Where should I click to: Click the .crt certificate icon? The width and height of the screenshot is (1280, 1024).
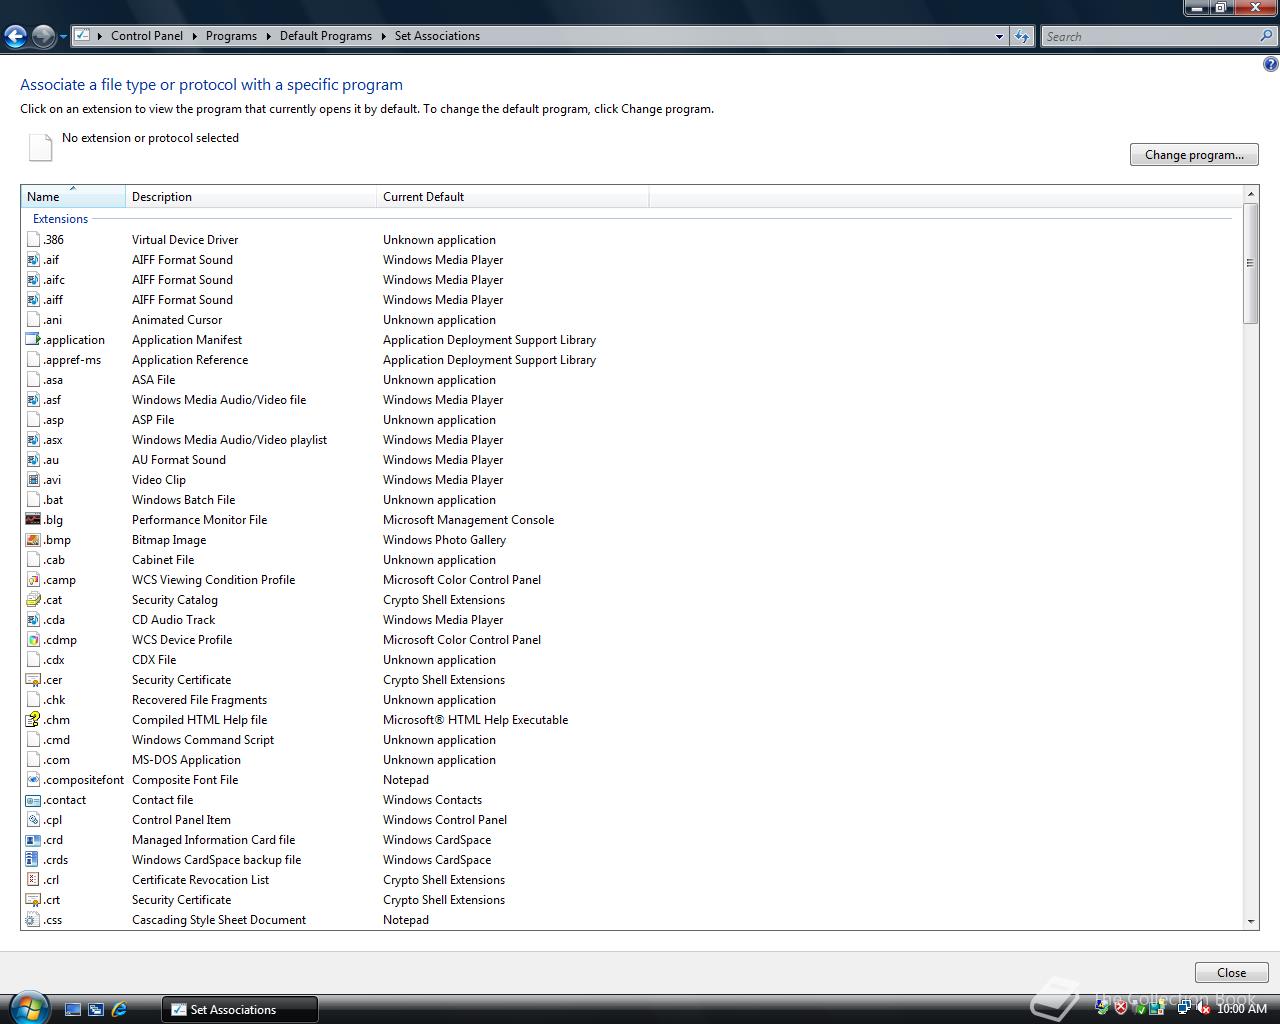pyautogui.click(x=33, y=900)
